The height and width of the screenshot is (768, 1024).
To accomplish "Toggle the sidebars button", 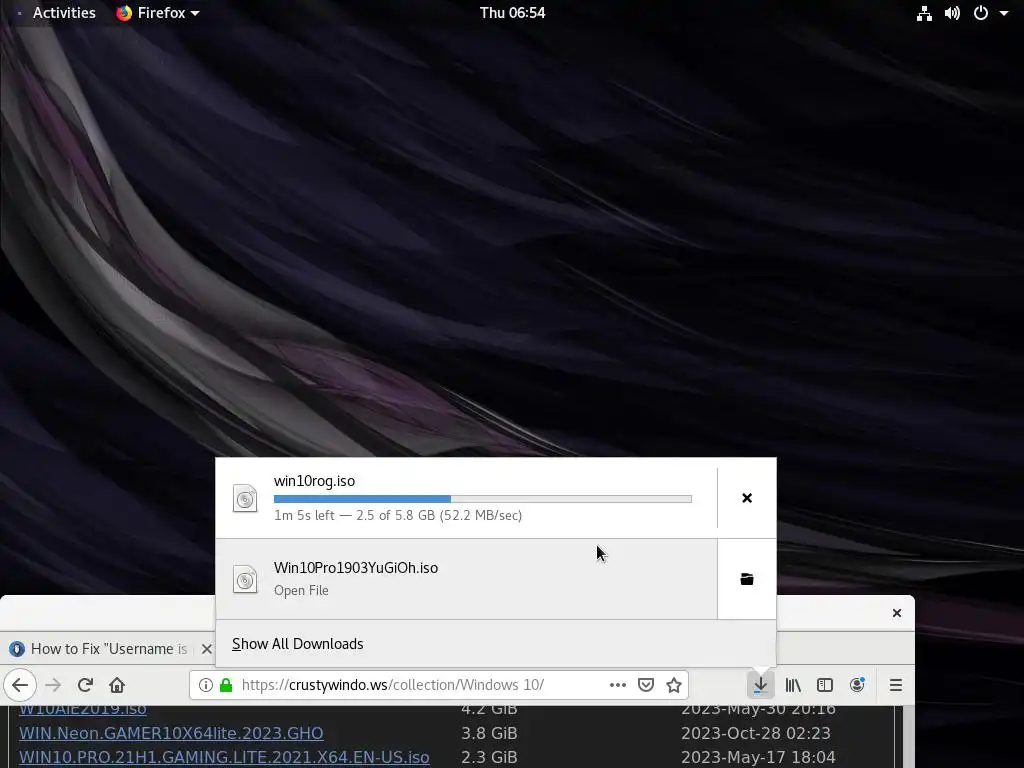I will tap(825, 685).
